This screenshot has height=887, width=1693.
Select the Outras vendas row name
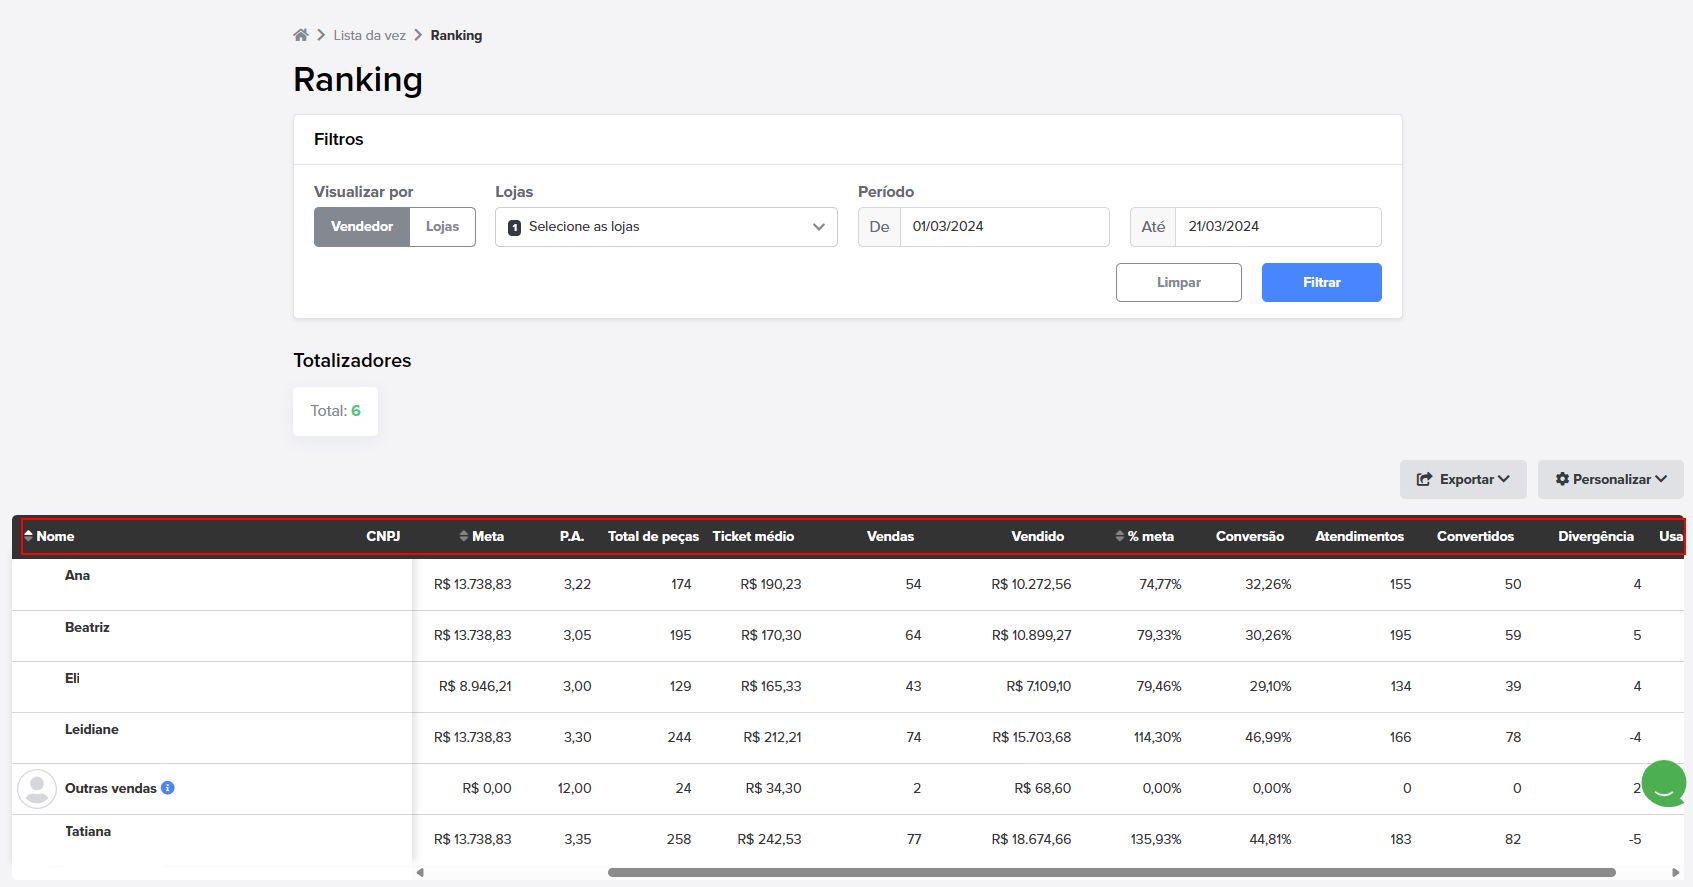[x=110, y=788]
